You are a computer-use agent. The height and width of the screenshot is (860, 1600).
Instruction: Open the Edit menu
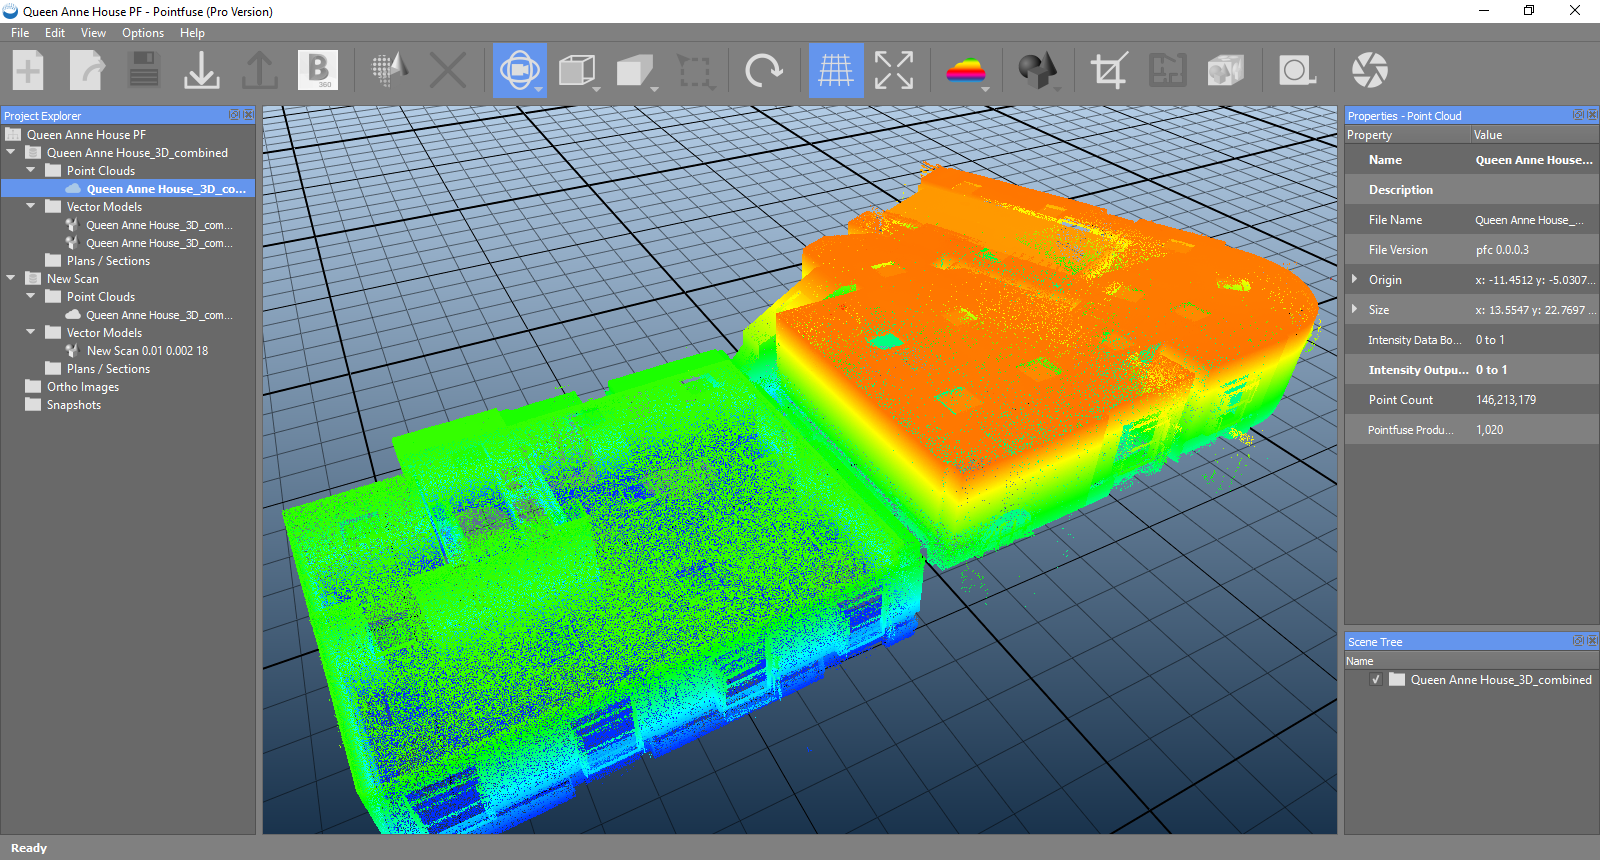coord(55,33)
